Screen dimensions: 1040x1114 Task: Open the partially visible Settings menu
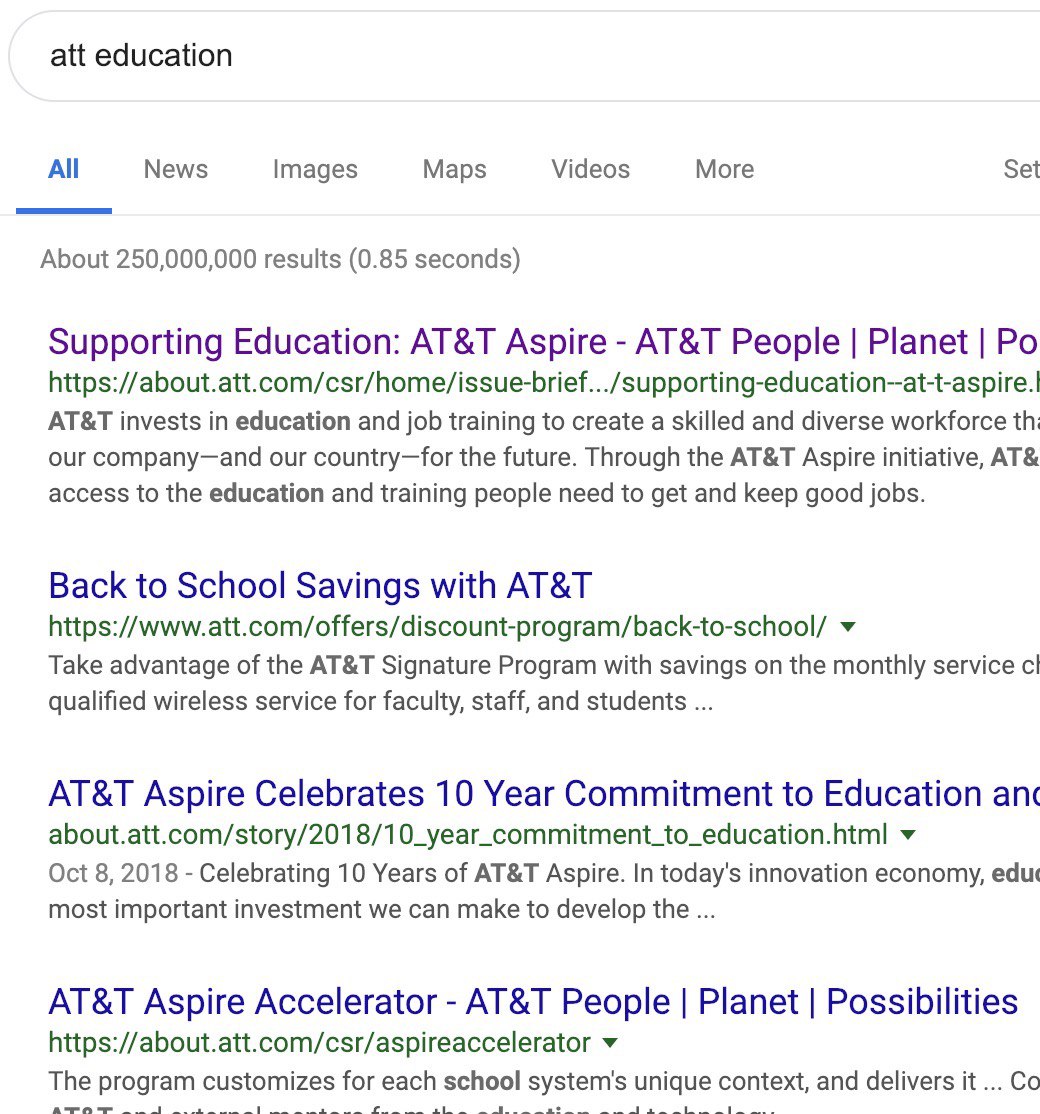point(1020,169)
